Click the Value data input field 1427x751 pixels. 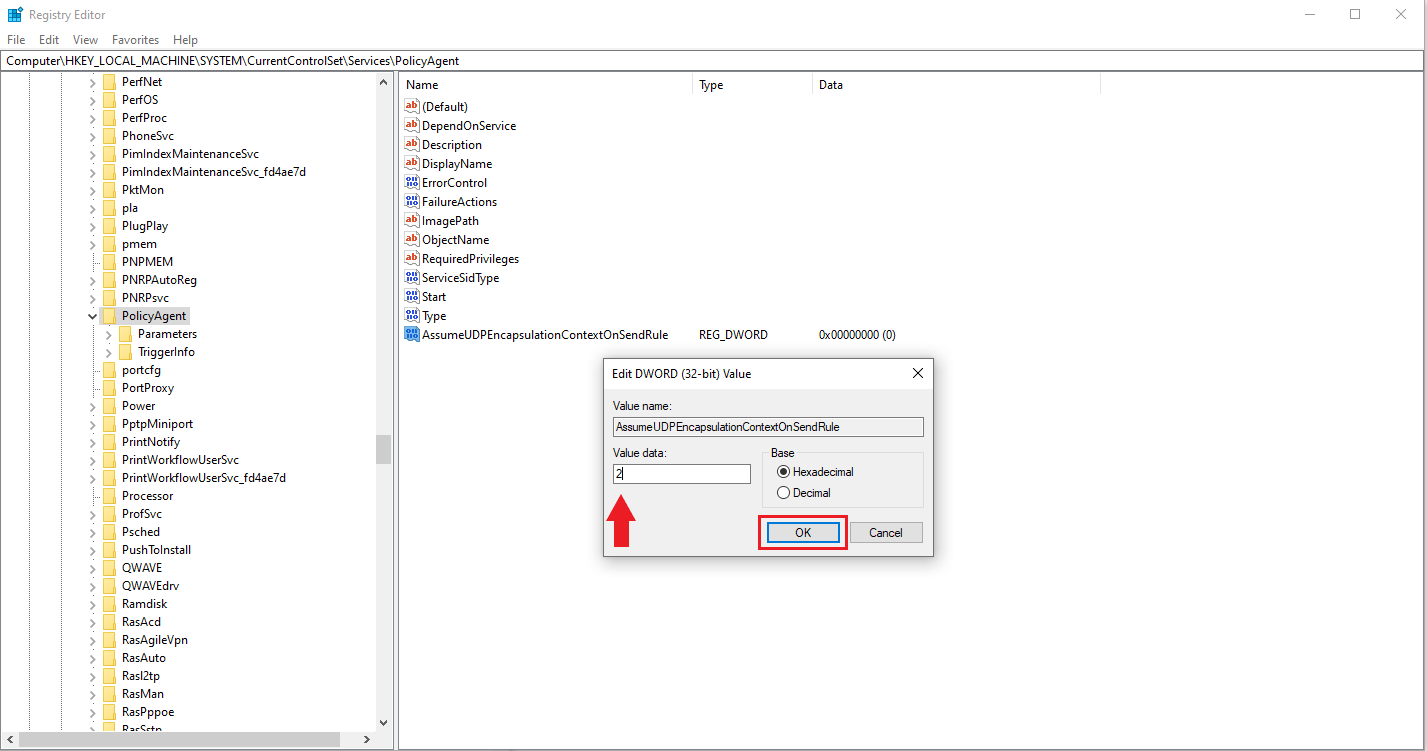click(x=682, y=474)
